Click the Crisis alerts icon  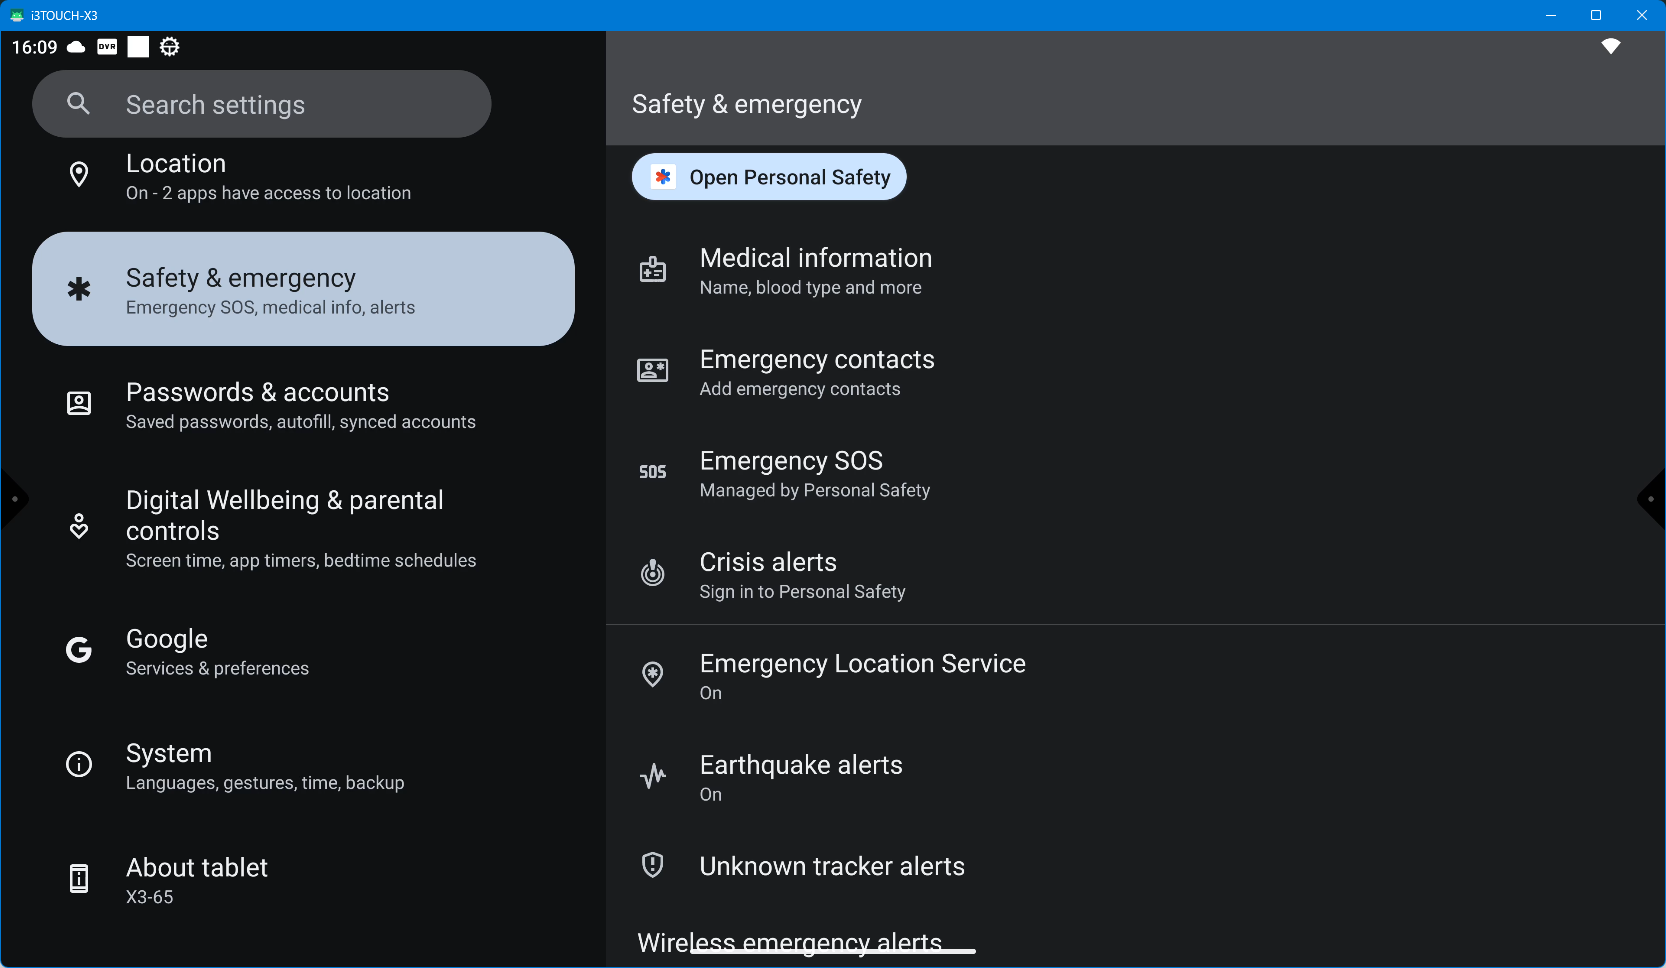(x=652, y=573)
